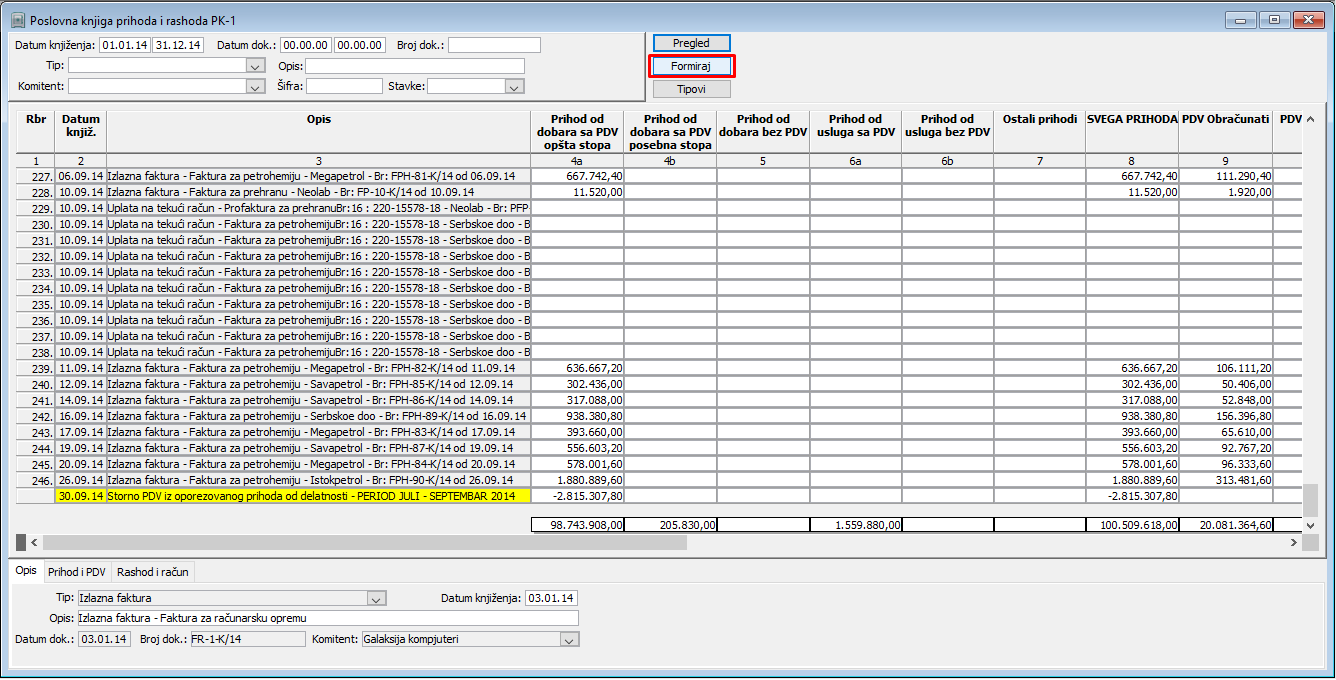The width and height of the screenshot is (1336, 680).
Task: Click vertical scrollbar up arrow
Action: click(1310, 119)
